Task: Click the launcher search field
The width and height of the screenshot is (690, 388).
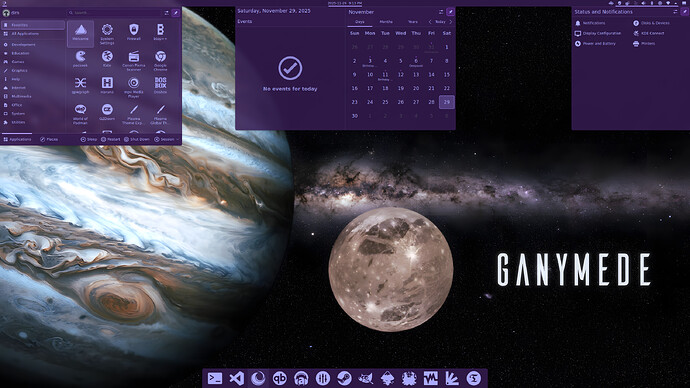Action: pyautogui.click(x=114, y=13)
